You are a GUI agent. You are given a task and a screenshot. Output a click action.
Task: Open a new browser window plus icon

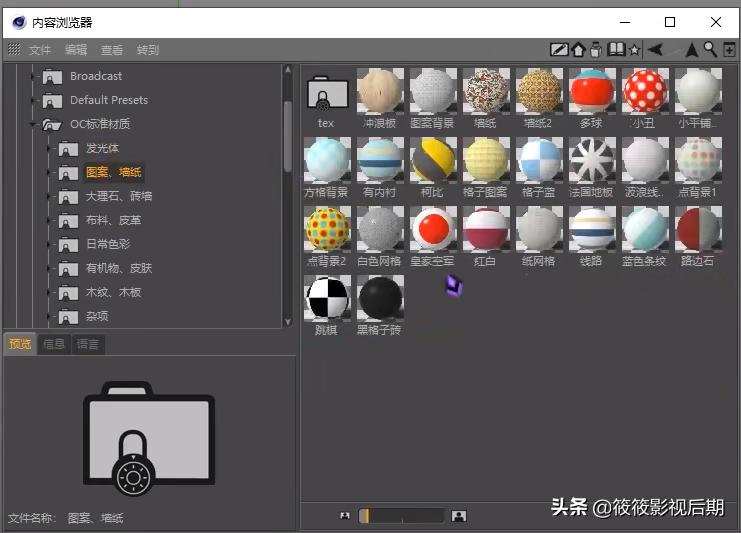pos(729,49)
